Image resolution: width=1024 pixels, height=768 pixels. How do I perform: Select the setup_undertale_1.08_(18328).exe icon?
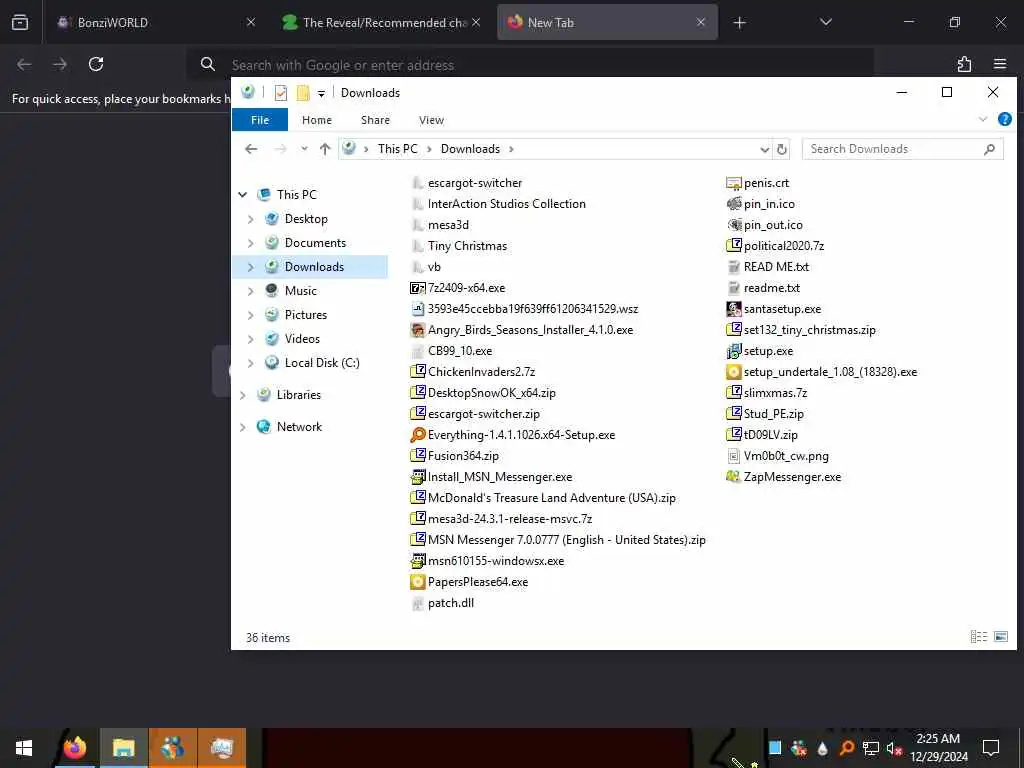[734, 372]
